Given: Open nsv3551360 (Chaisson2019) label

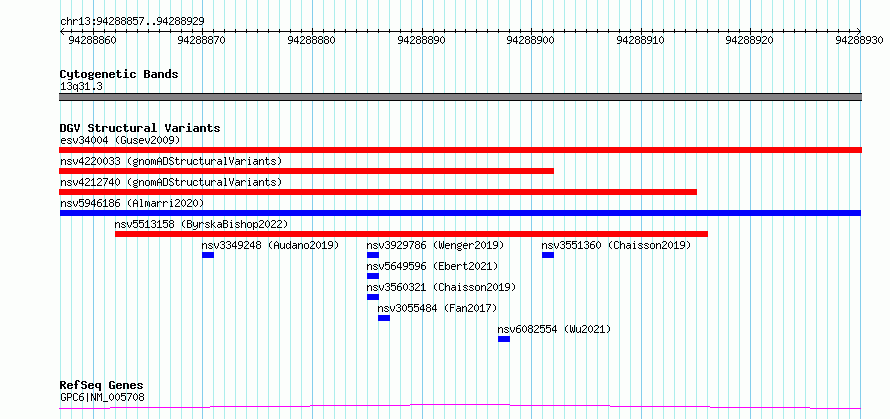Looking at the screenshot, I should (616, 245).
